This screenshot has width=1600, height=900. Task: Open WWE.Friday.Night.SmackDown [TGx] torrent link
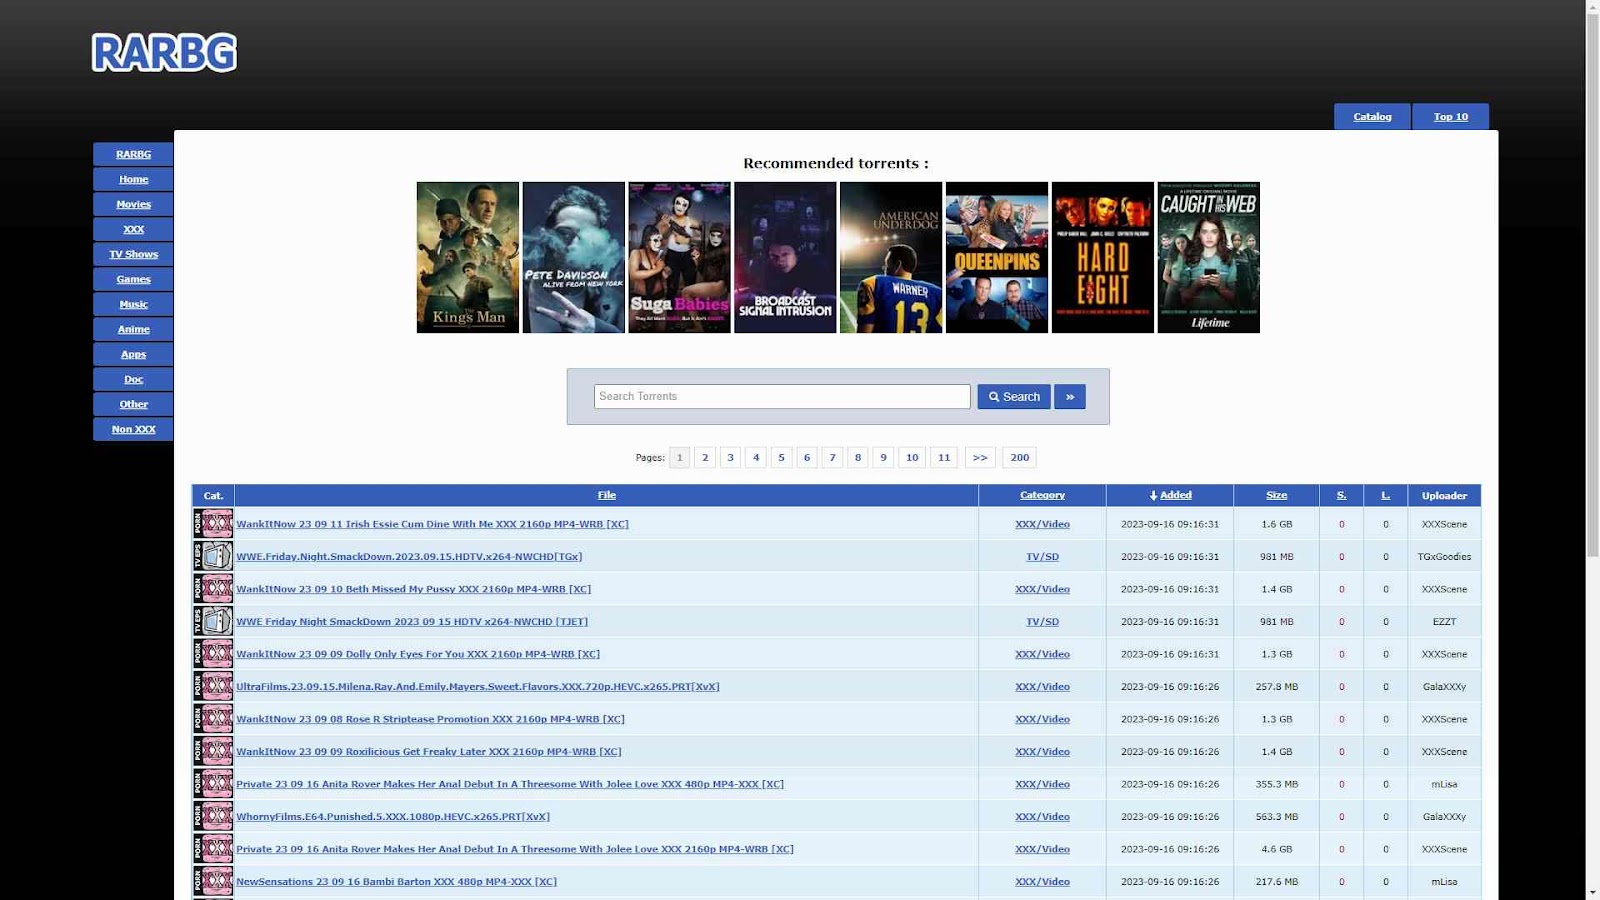coord(409,557)
